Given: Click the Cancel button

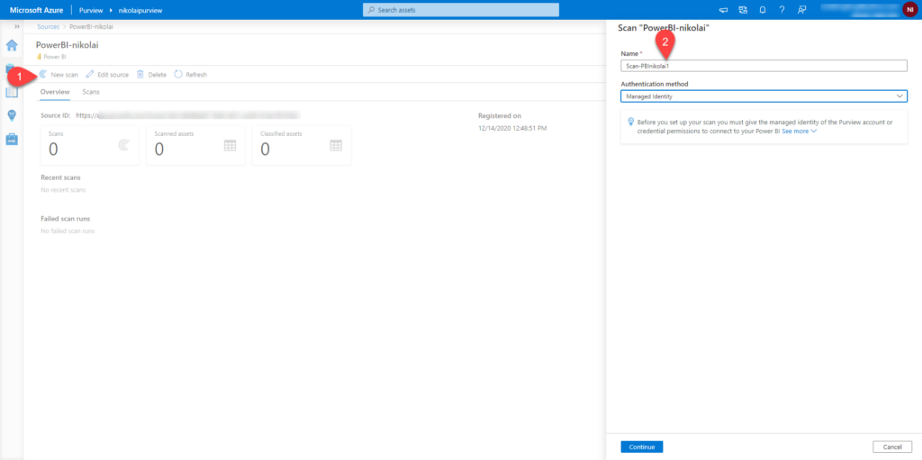Looking at the screenshot, I should tap(892, 446).
